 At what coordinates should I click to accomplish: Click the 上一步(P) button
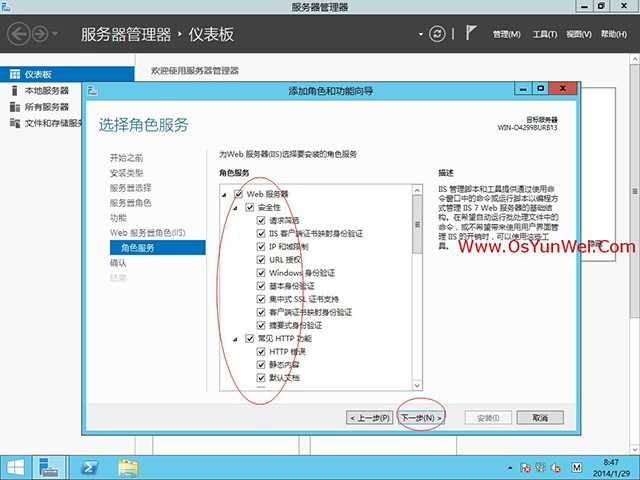click(x=369, y=418)
